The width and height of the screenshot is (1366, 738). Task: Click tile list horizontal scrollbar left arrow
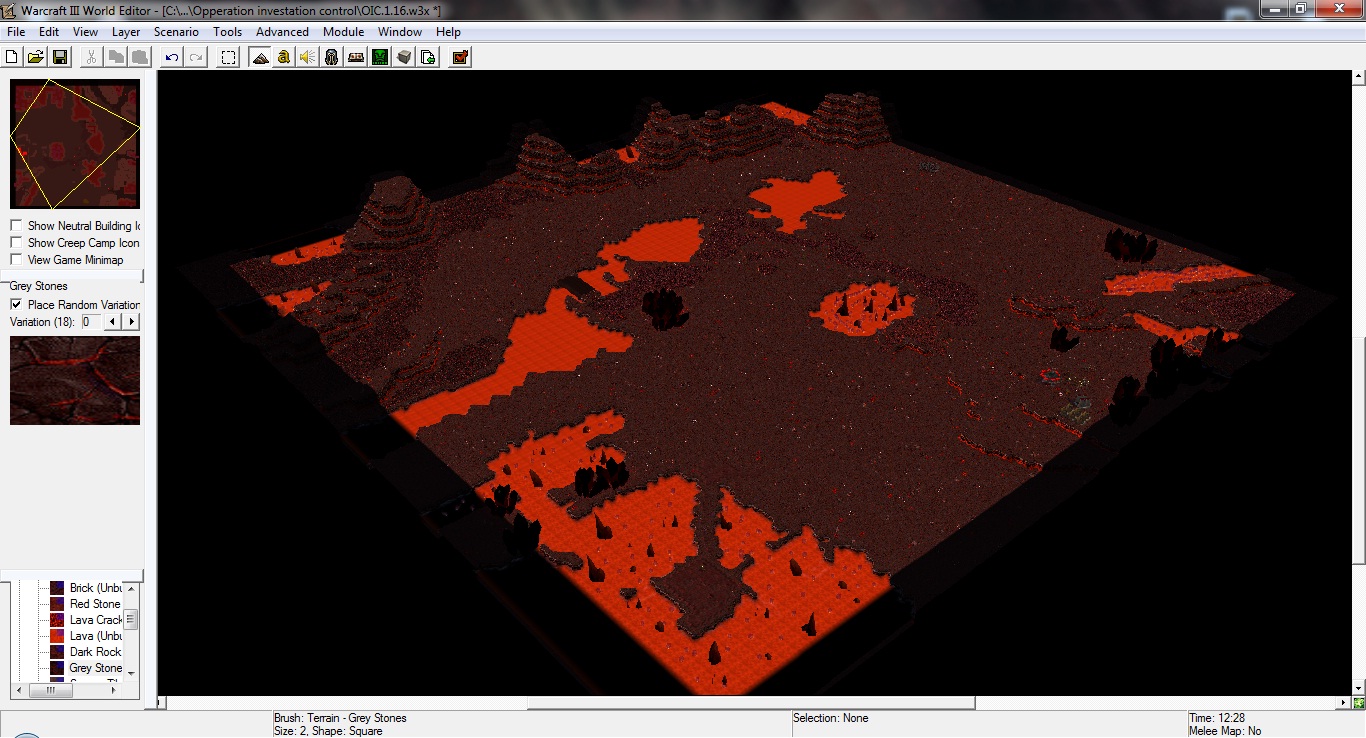18,690
